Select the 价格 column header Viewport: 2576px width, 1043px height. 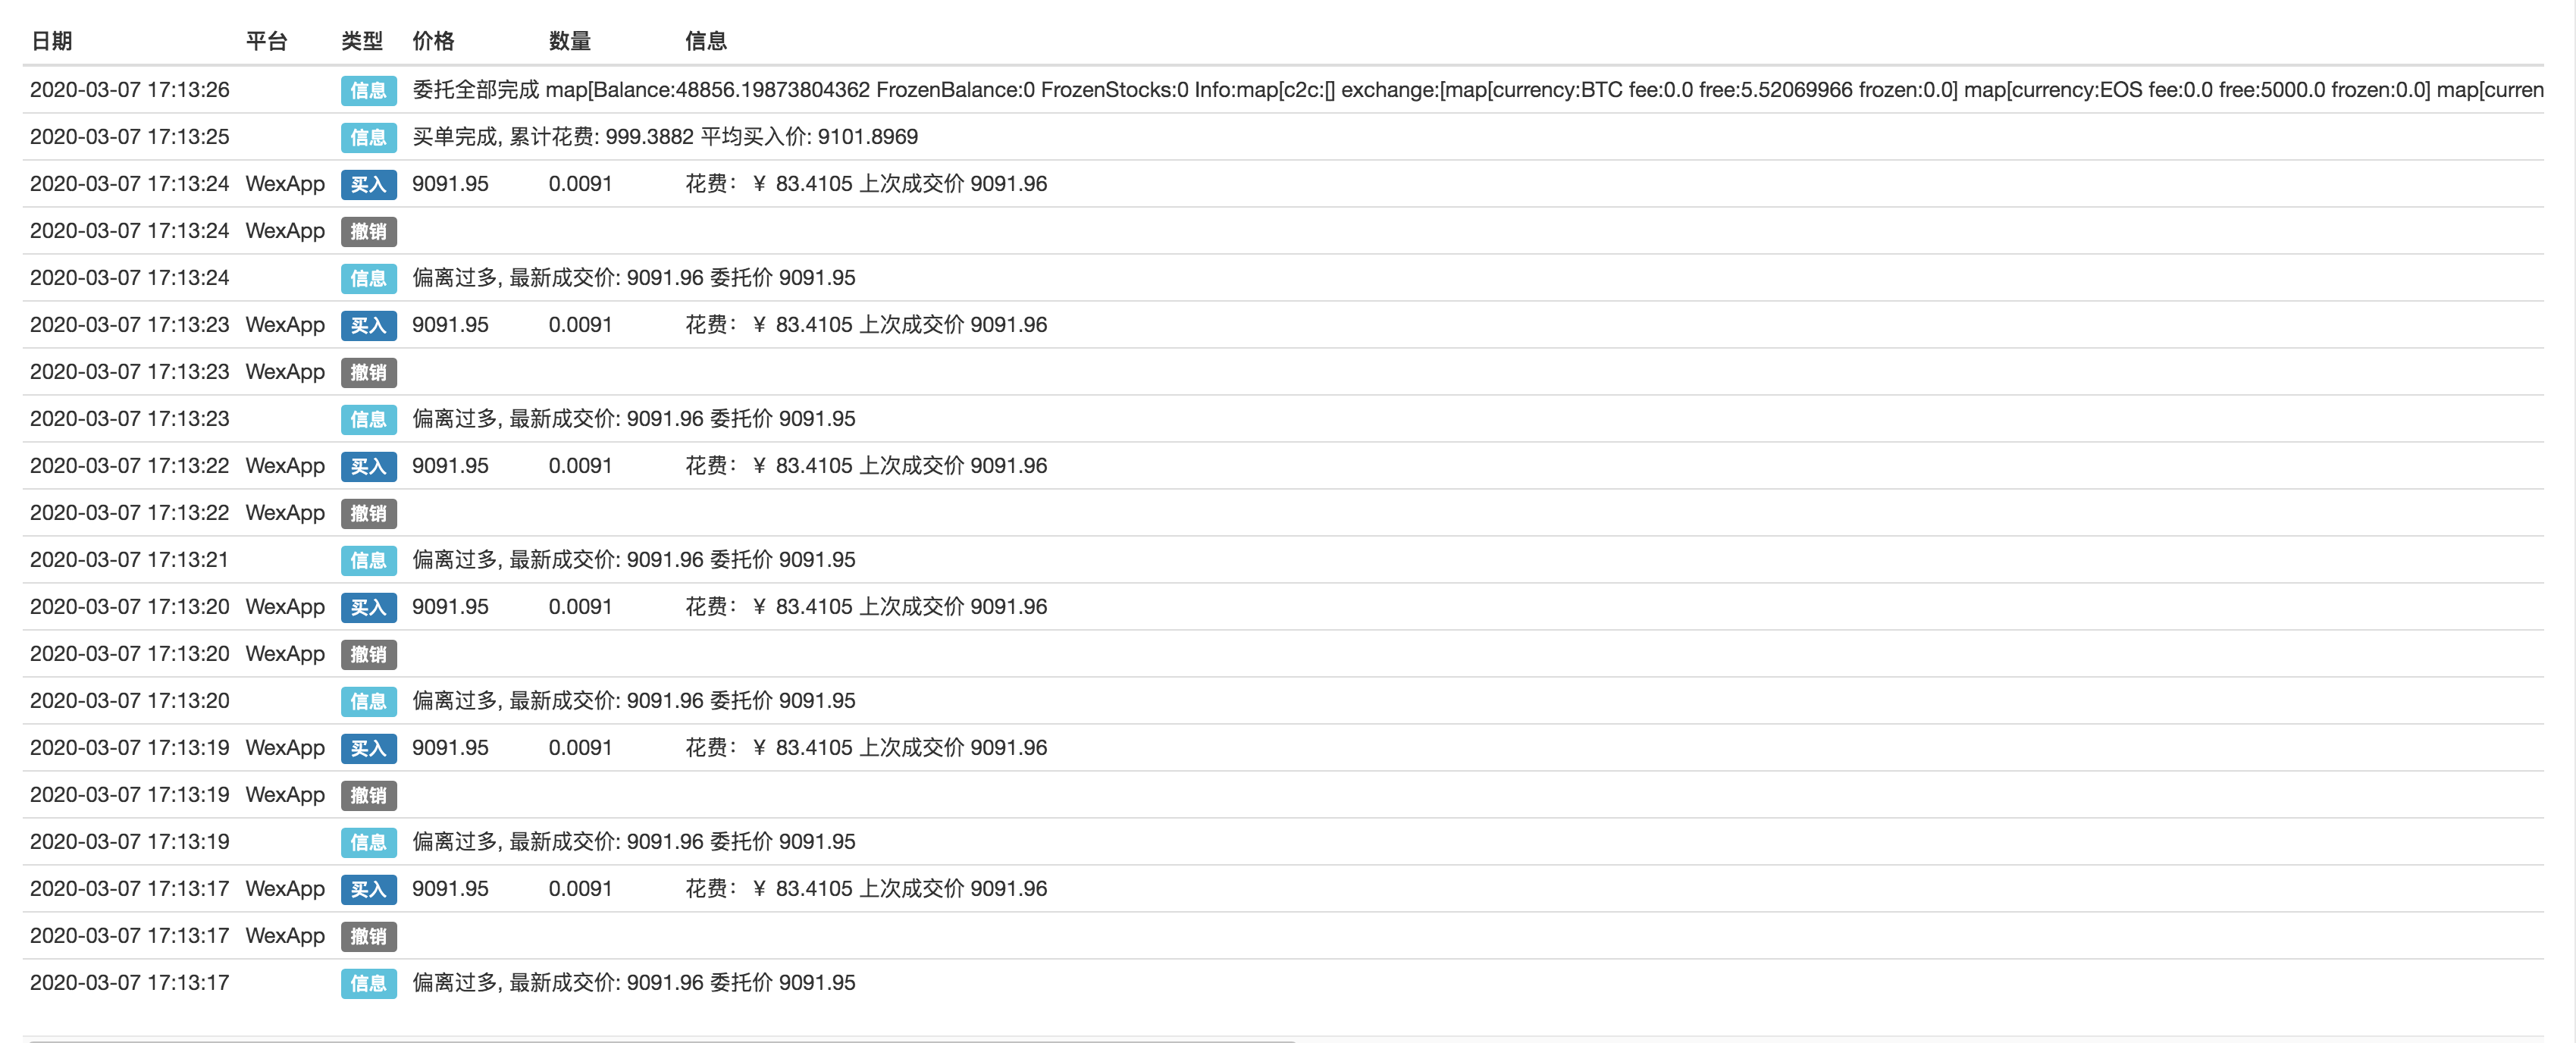[433, 41]
